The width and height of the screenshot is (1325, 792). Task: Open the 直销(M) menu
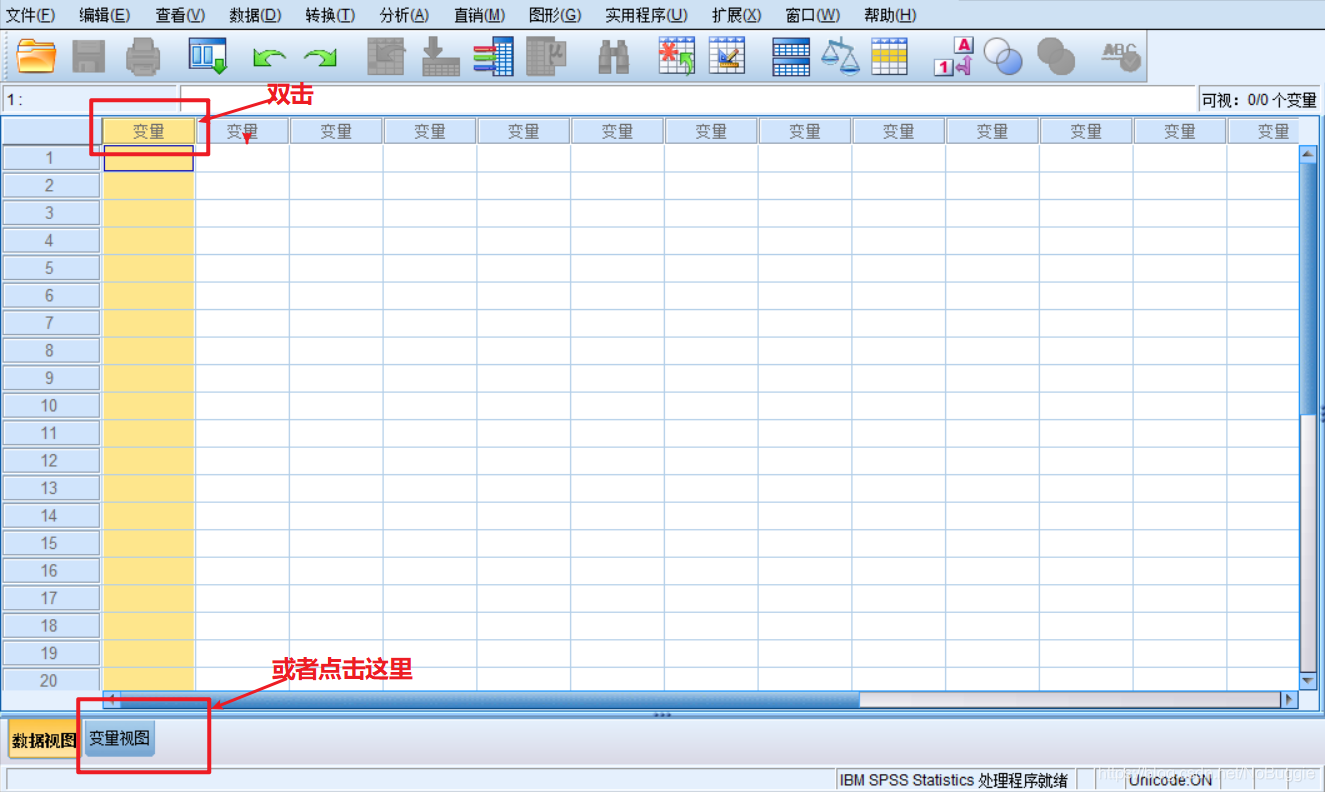pyautogui.click(x=479, y=15)
